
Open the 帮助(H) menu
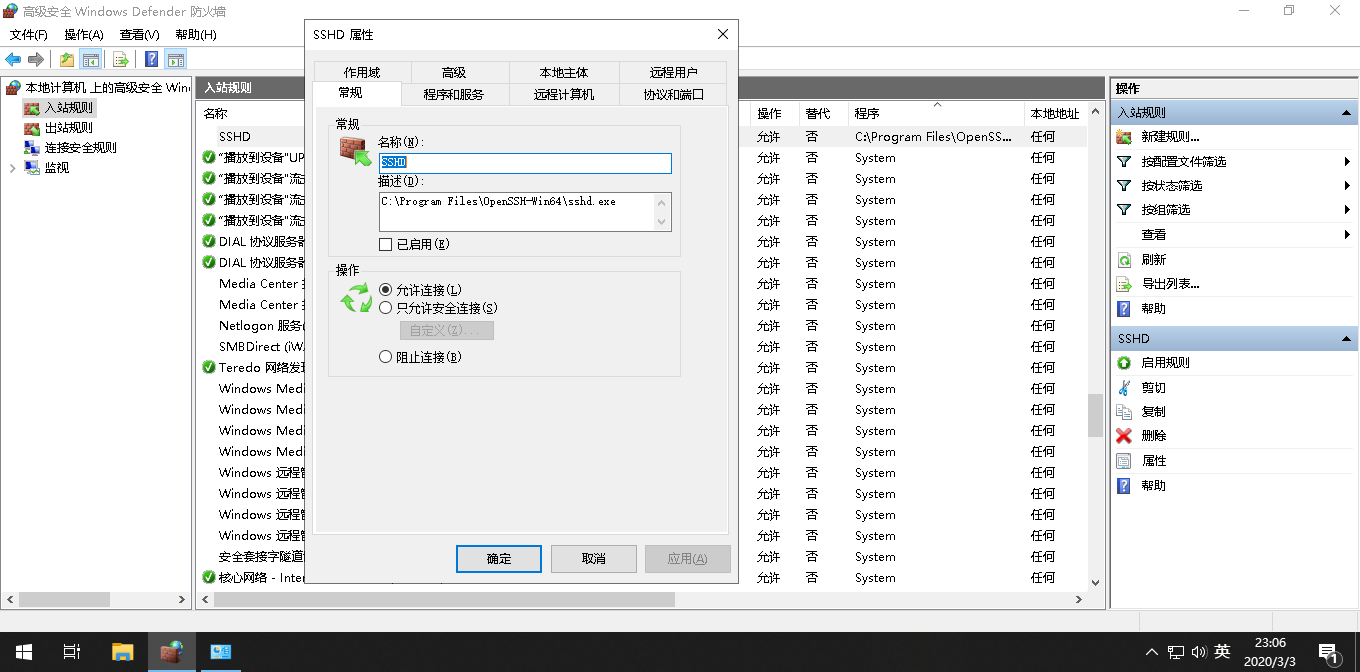coord(195,35)
